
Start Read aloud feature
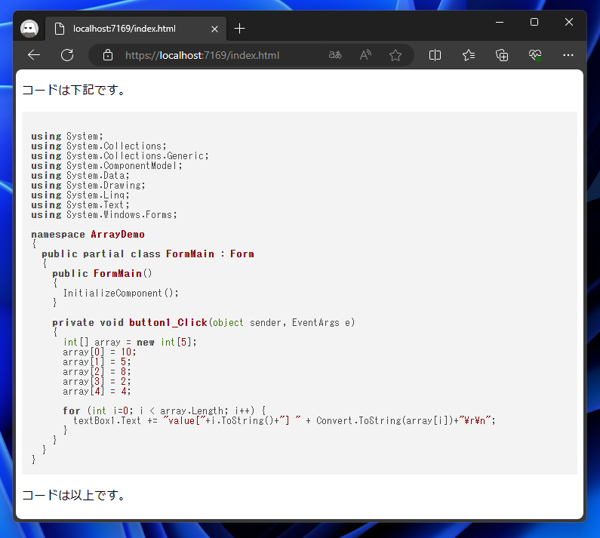(x=365, y=55)
